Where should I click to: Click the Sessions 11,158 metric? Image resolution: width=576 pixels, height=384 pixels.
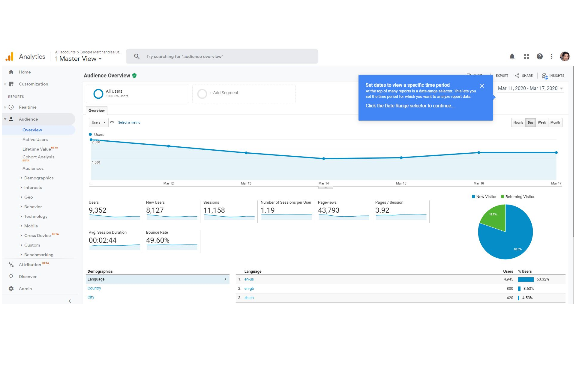coord(229,211)
